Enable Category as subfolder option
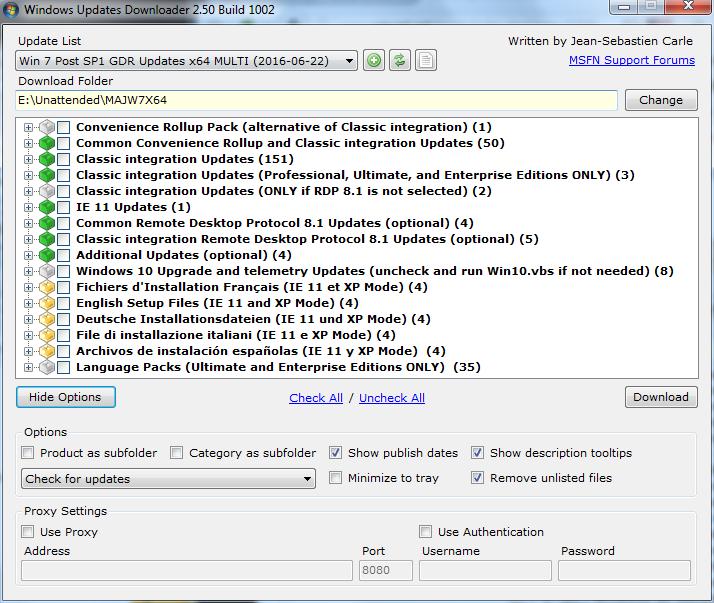This screenshot has height=603, width=714. pyautogui.click(x=176, y=453)
